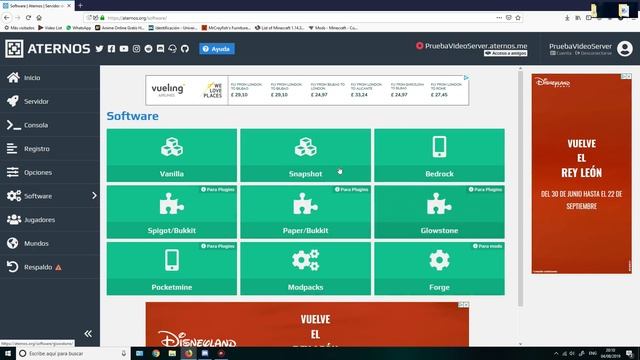640x360 pixels.
Task: Open Aternos Instagram icon
Action: click(x=136, y=49)
